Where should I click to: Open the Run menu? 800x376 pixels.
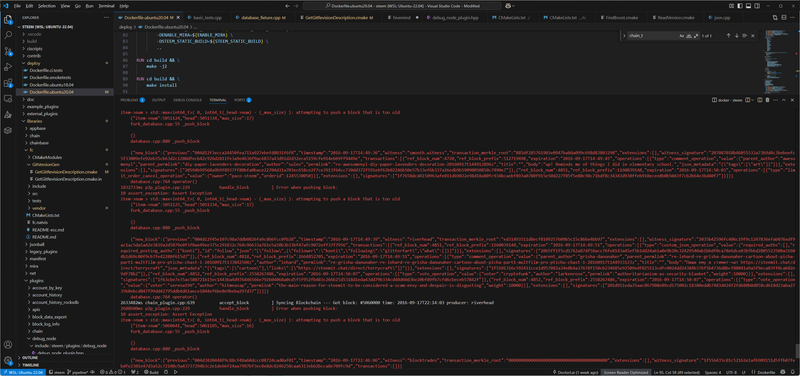(90, 6)
